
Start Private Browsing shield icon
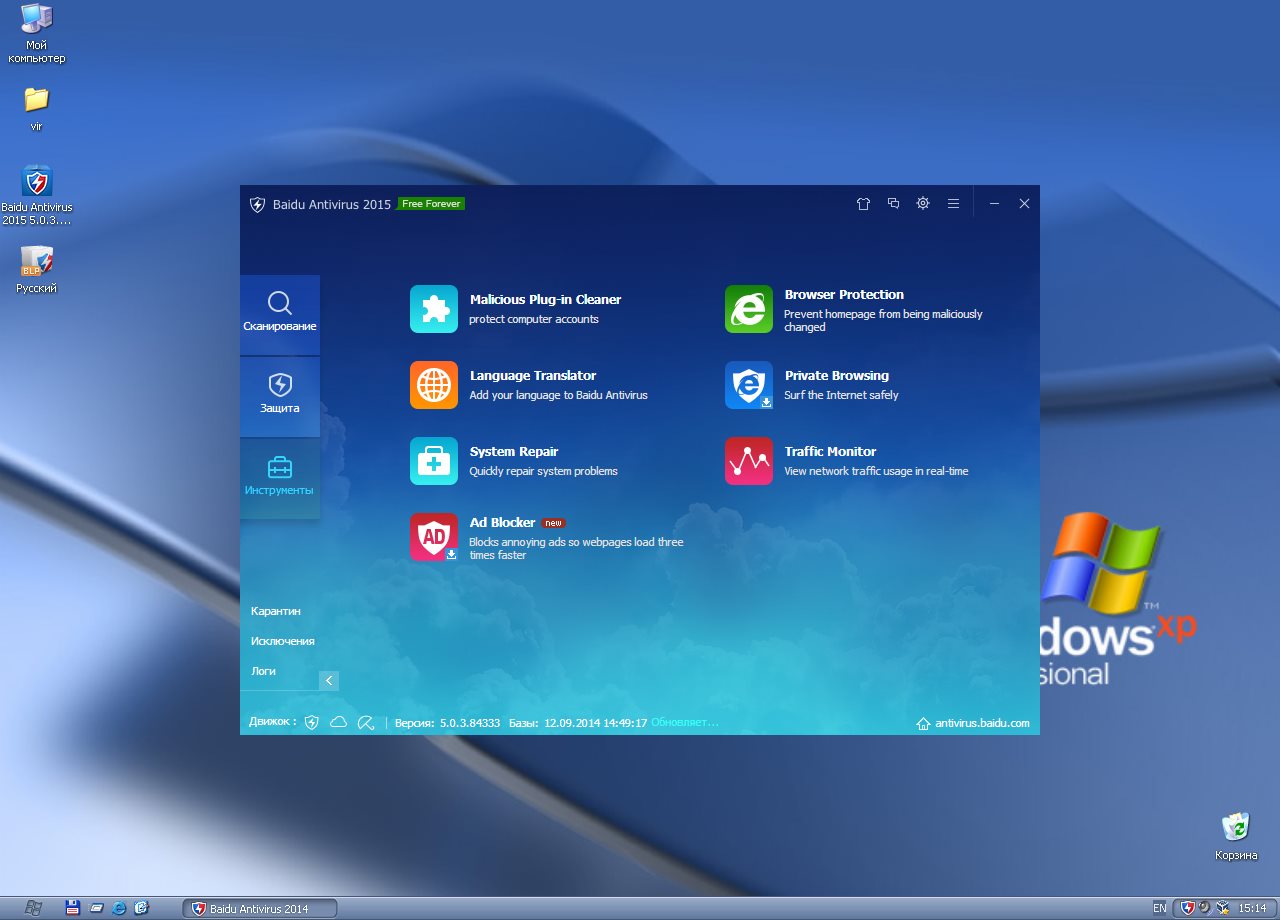click(x=749, y=385)
